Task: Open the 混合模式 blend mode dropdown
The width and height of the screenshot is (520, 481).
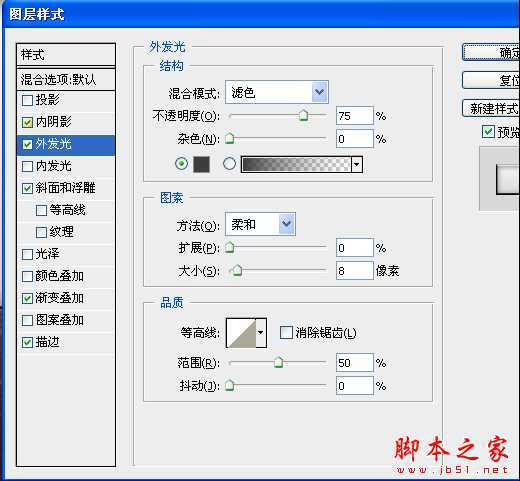Action: point(277,92)
